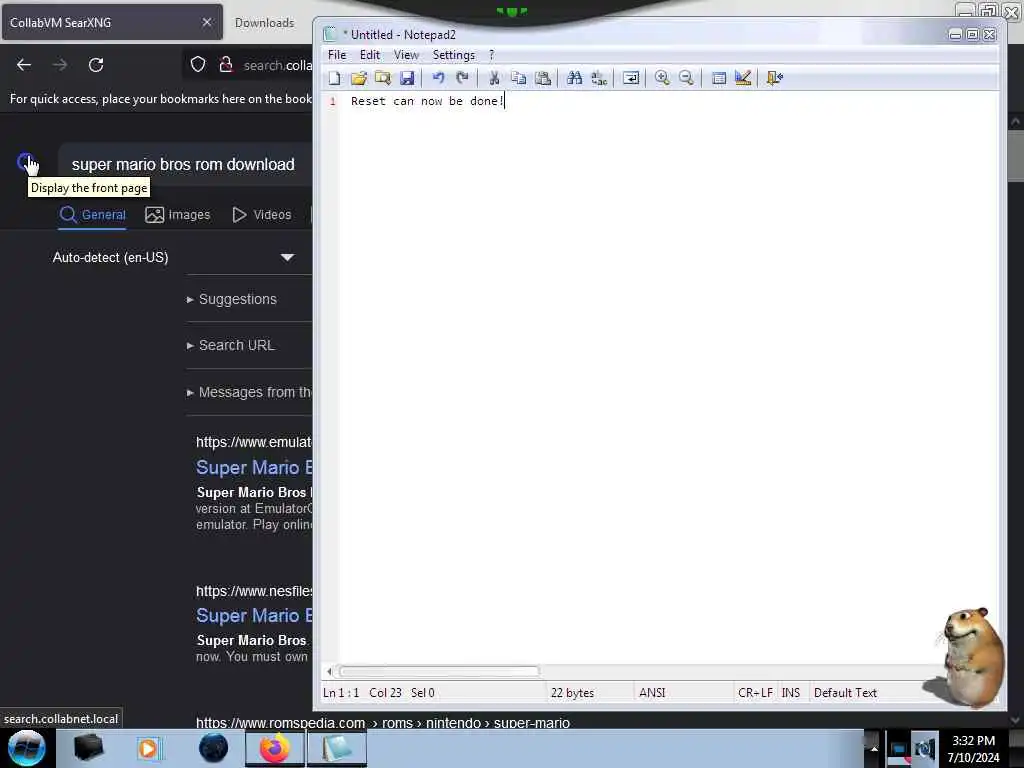Undo the last edit in Notepad2
Image resolution: width=1024 pixels, height=768 pixels.
click(438, 78)
